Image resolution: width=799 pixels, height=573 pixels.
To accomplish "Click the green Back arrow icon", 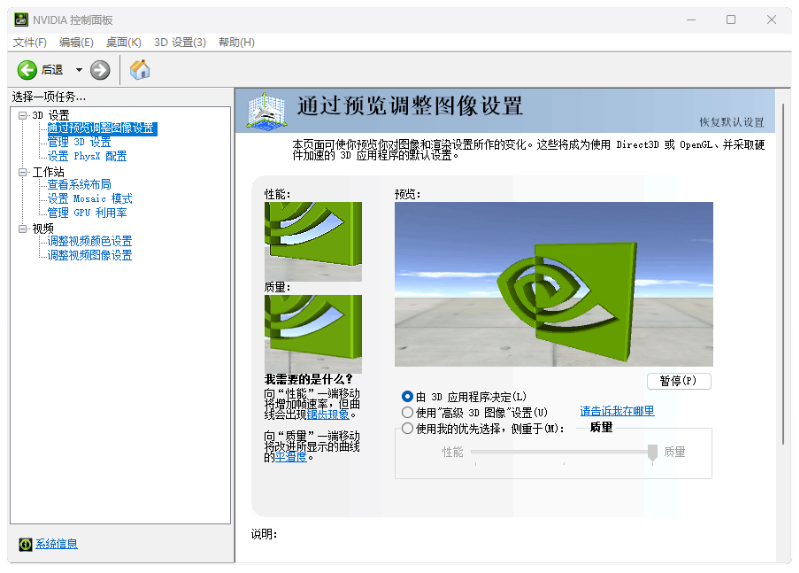I will point(27,70).
